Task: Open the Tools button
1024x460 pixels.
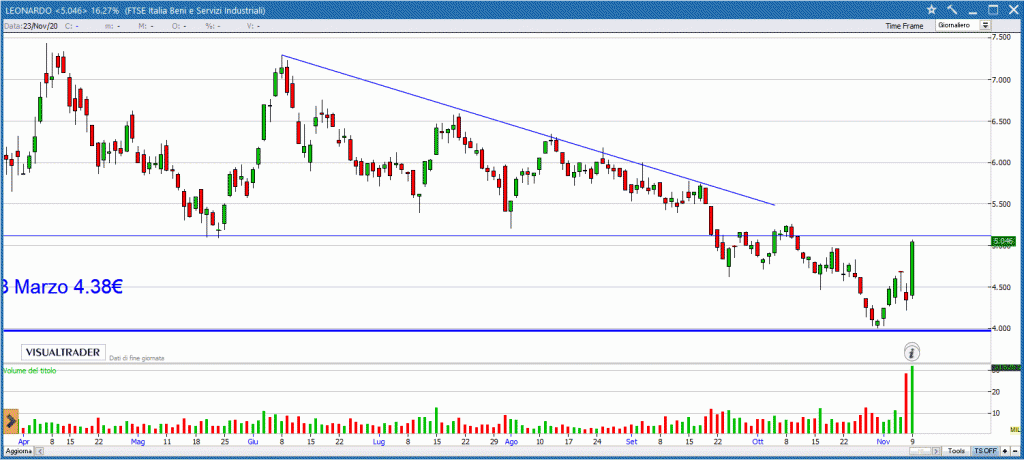Action: (956, 452)
